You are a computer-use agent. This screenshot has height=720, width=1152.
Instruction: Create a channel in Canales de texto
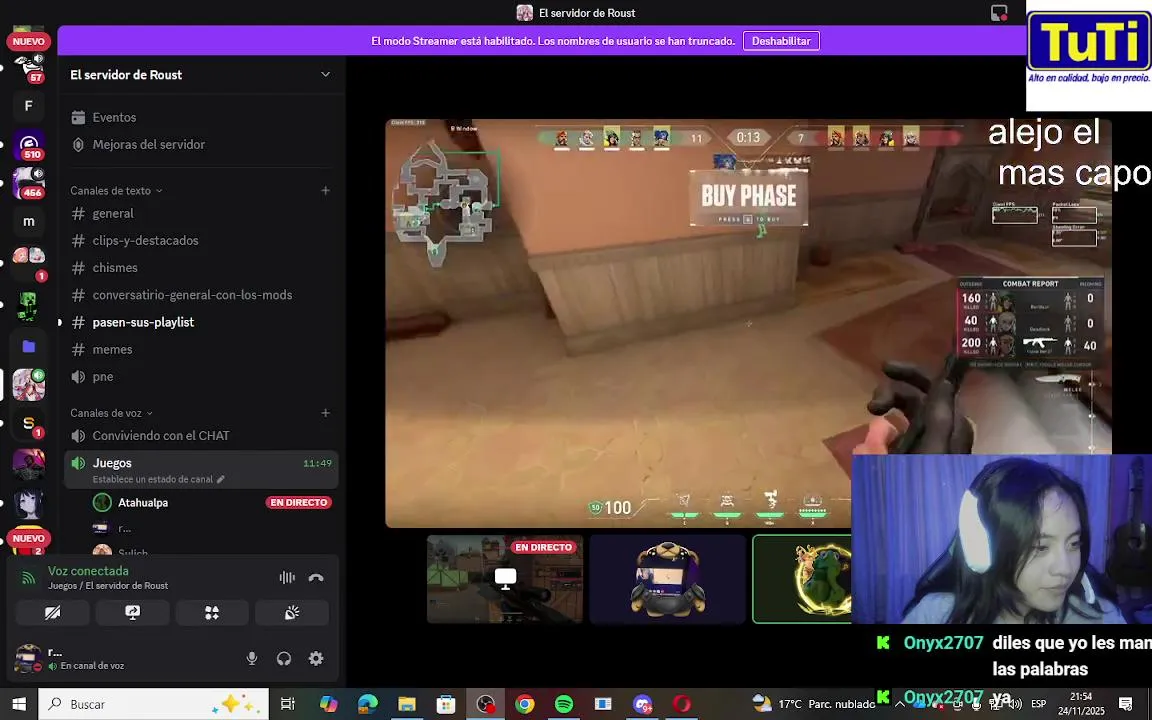pyautogui.click(x=325, y=190)
